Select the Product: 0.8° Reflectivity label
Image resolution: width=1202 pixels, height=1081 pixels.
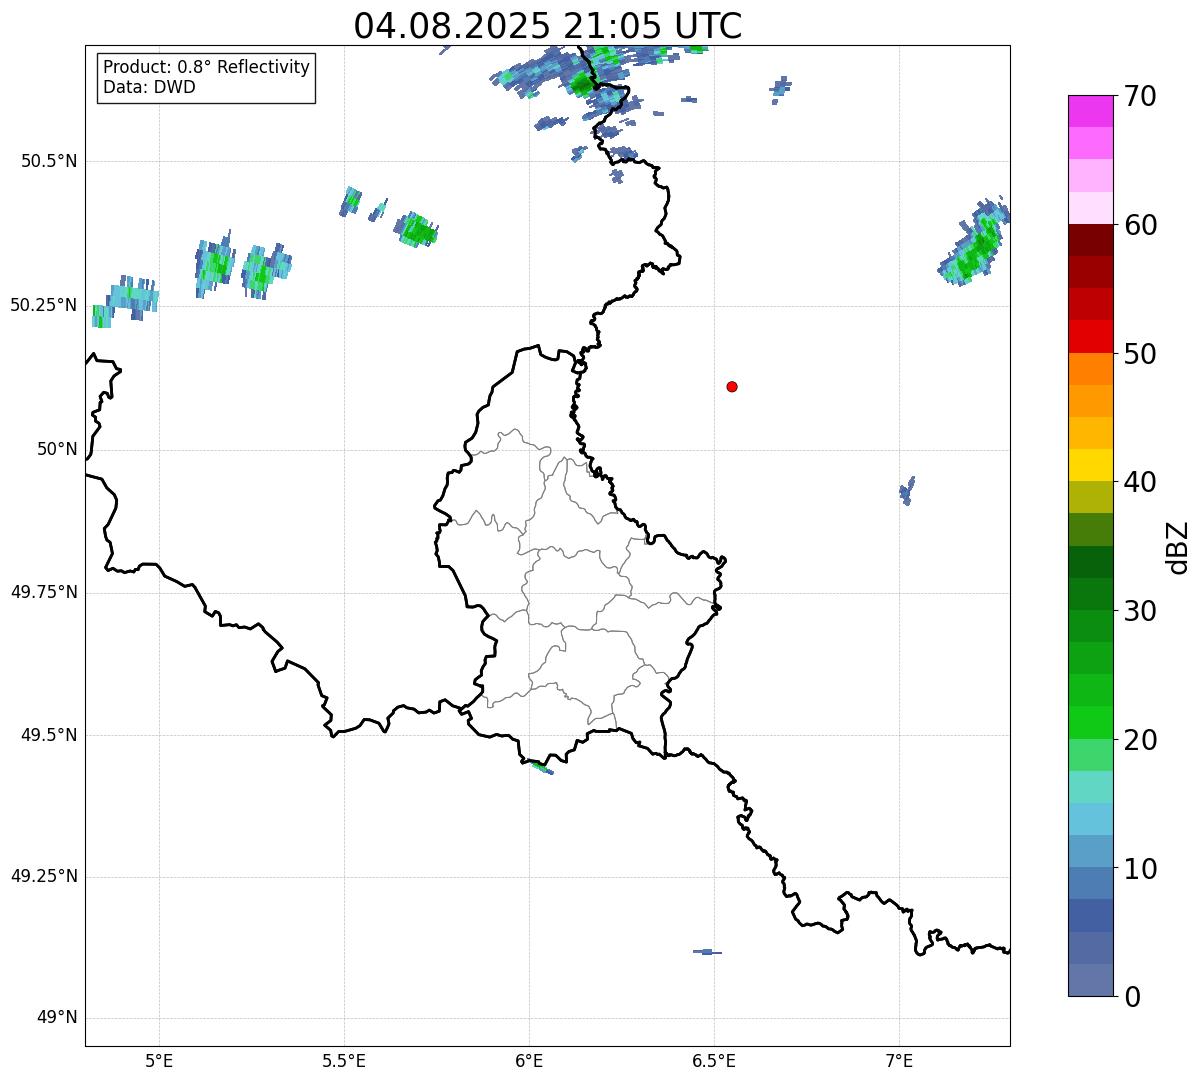click(207, 67)
